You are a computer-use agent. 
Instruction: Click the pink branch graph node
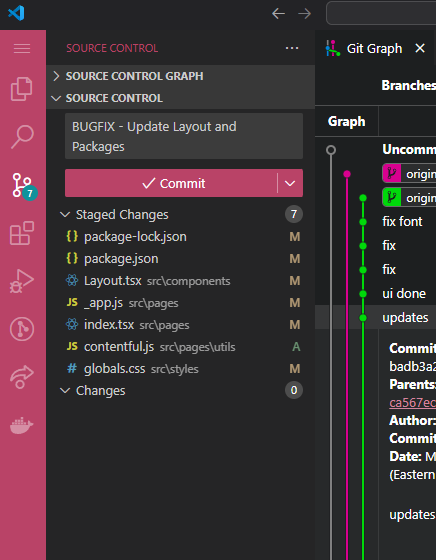click(347, 174)
